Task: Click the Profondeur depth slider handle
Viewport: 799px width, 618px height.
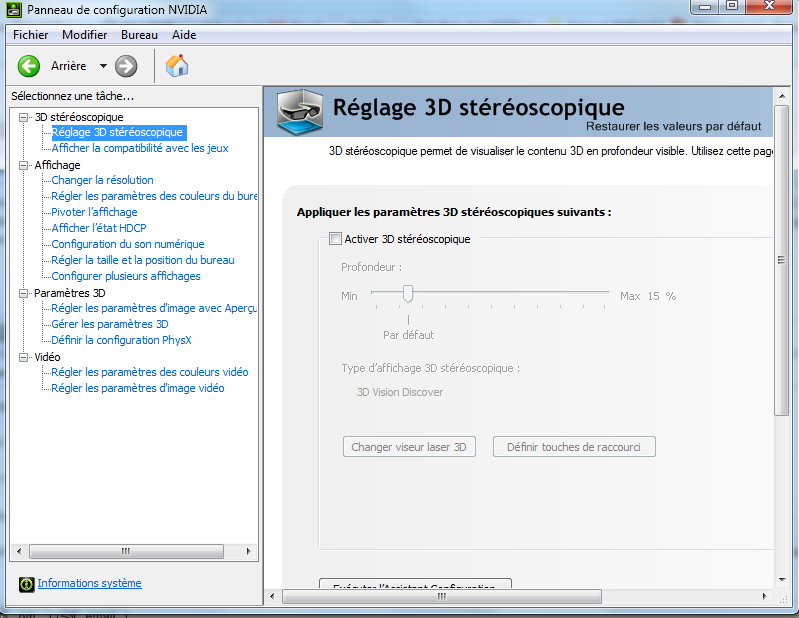Action: (408, 293)
